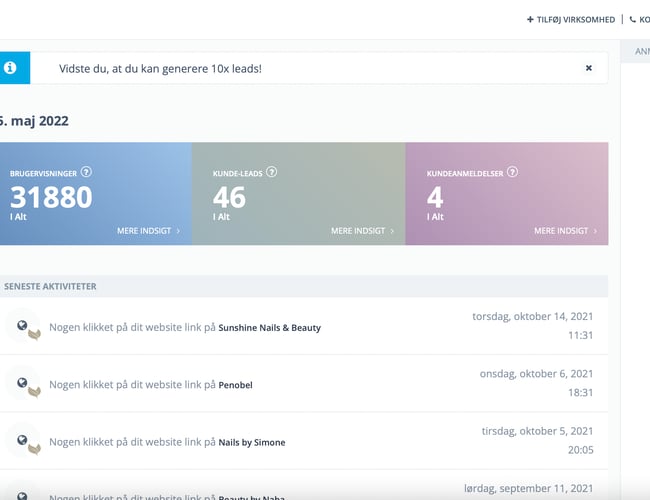650x500 pixels.
Task: Open help icon next to Brugervisninger
Action: [x=86, y=172]
